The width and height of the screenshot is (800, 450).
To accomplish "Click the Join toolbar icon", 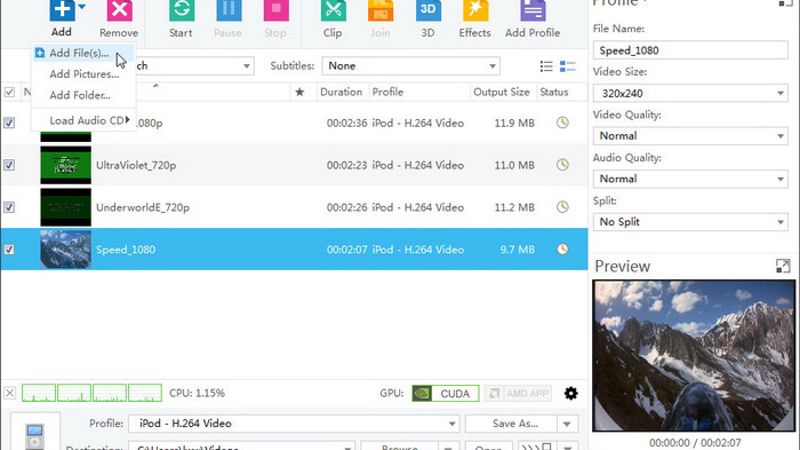I will tap(381, 9).
